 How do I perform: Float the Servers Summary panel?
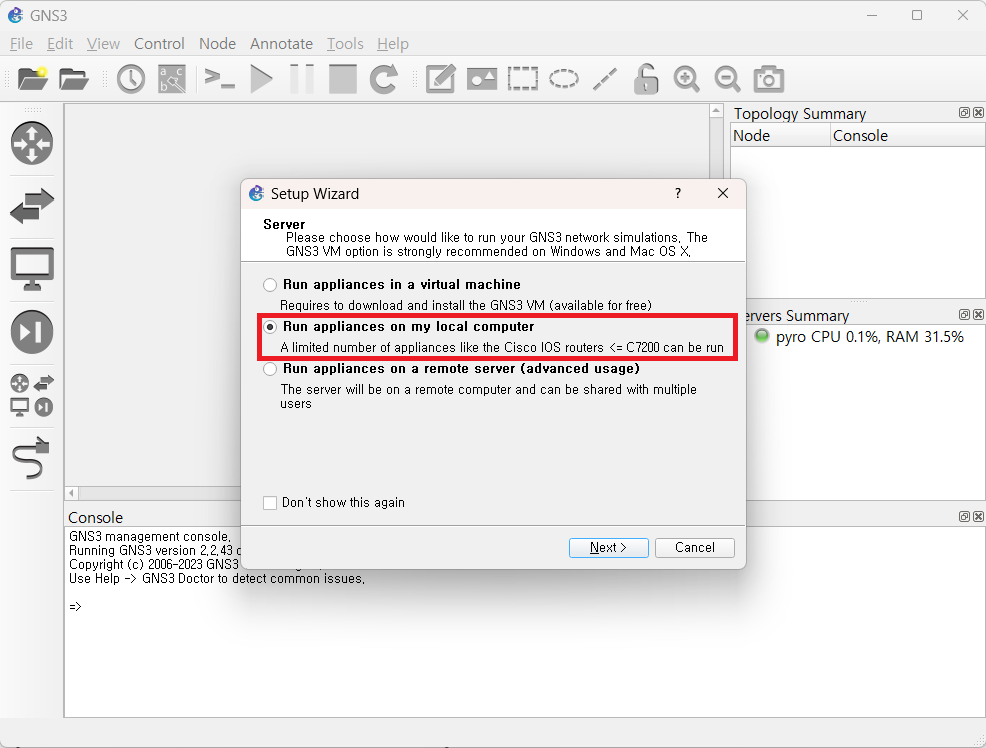964,314
